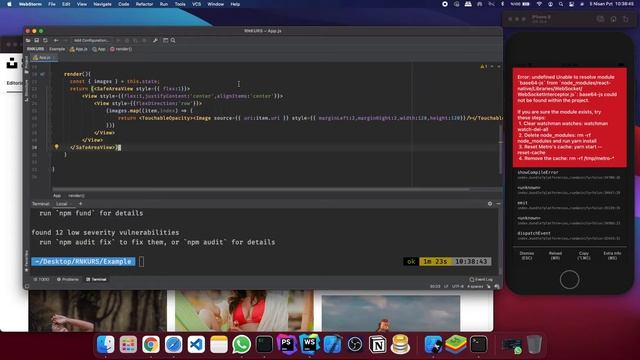Screen dimensions: 640x360
Task: Click the Simulator home toolbar icon
Action: (x=613, y=19)
